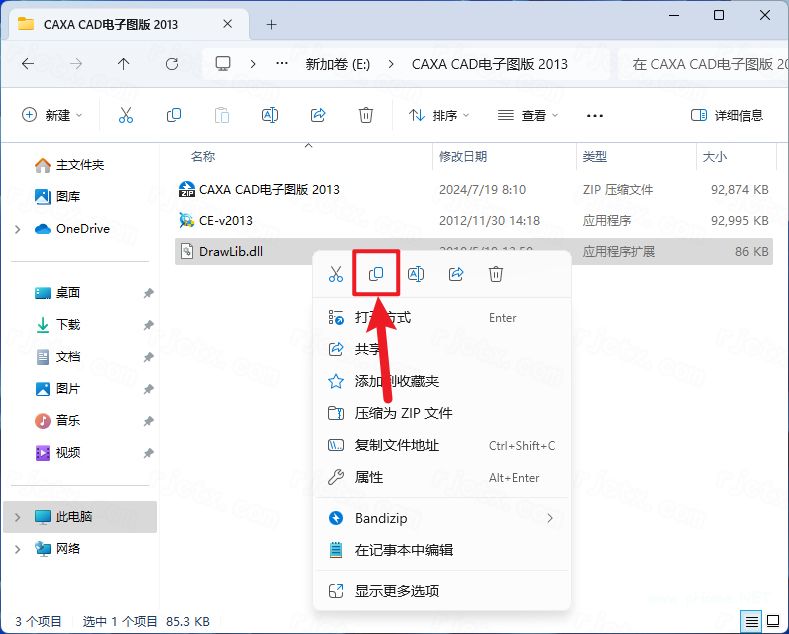
Task: Click the chevron after the PC icon in the address bar
Action: 253,64
